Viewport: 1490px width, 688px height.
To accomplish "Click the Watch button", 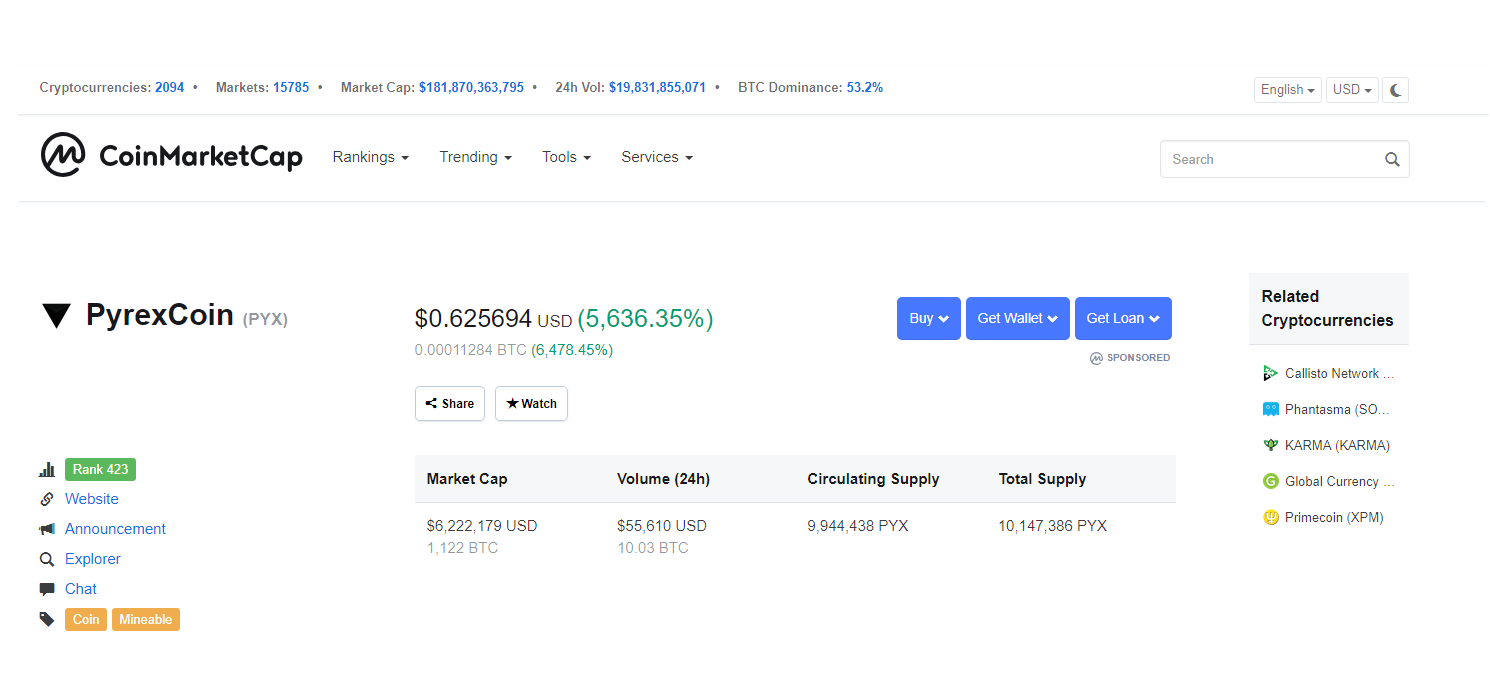I will point(531,404).
